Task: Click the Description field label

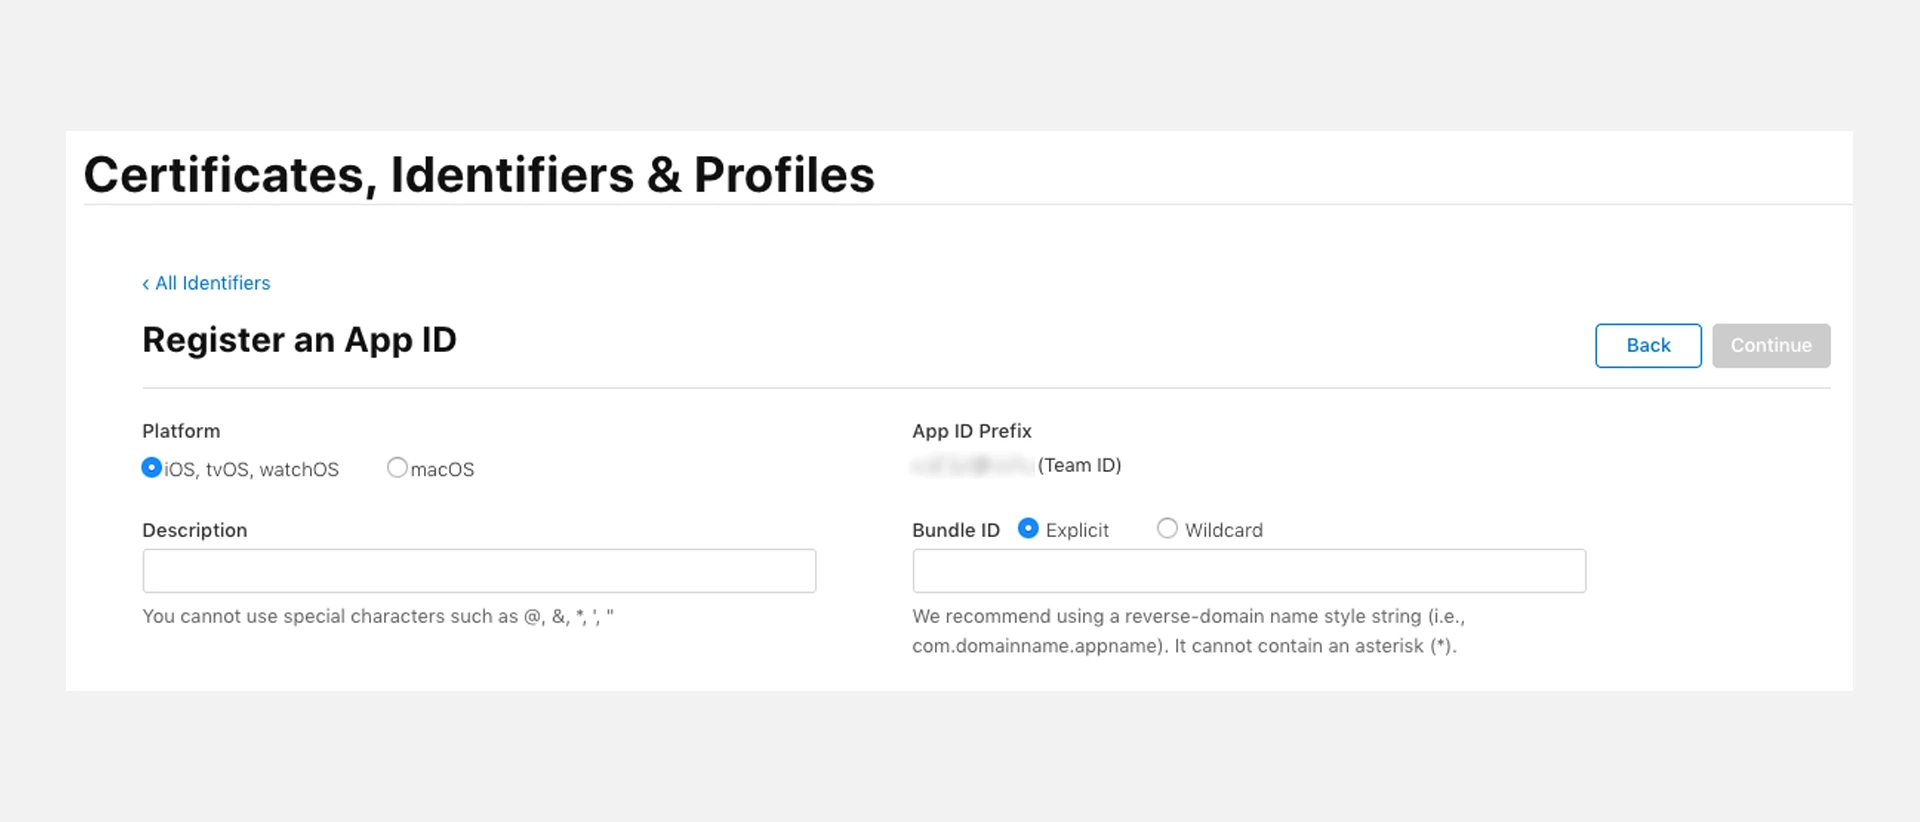Action: pyautogui.click(x=194, y=530)
